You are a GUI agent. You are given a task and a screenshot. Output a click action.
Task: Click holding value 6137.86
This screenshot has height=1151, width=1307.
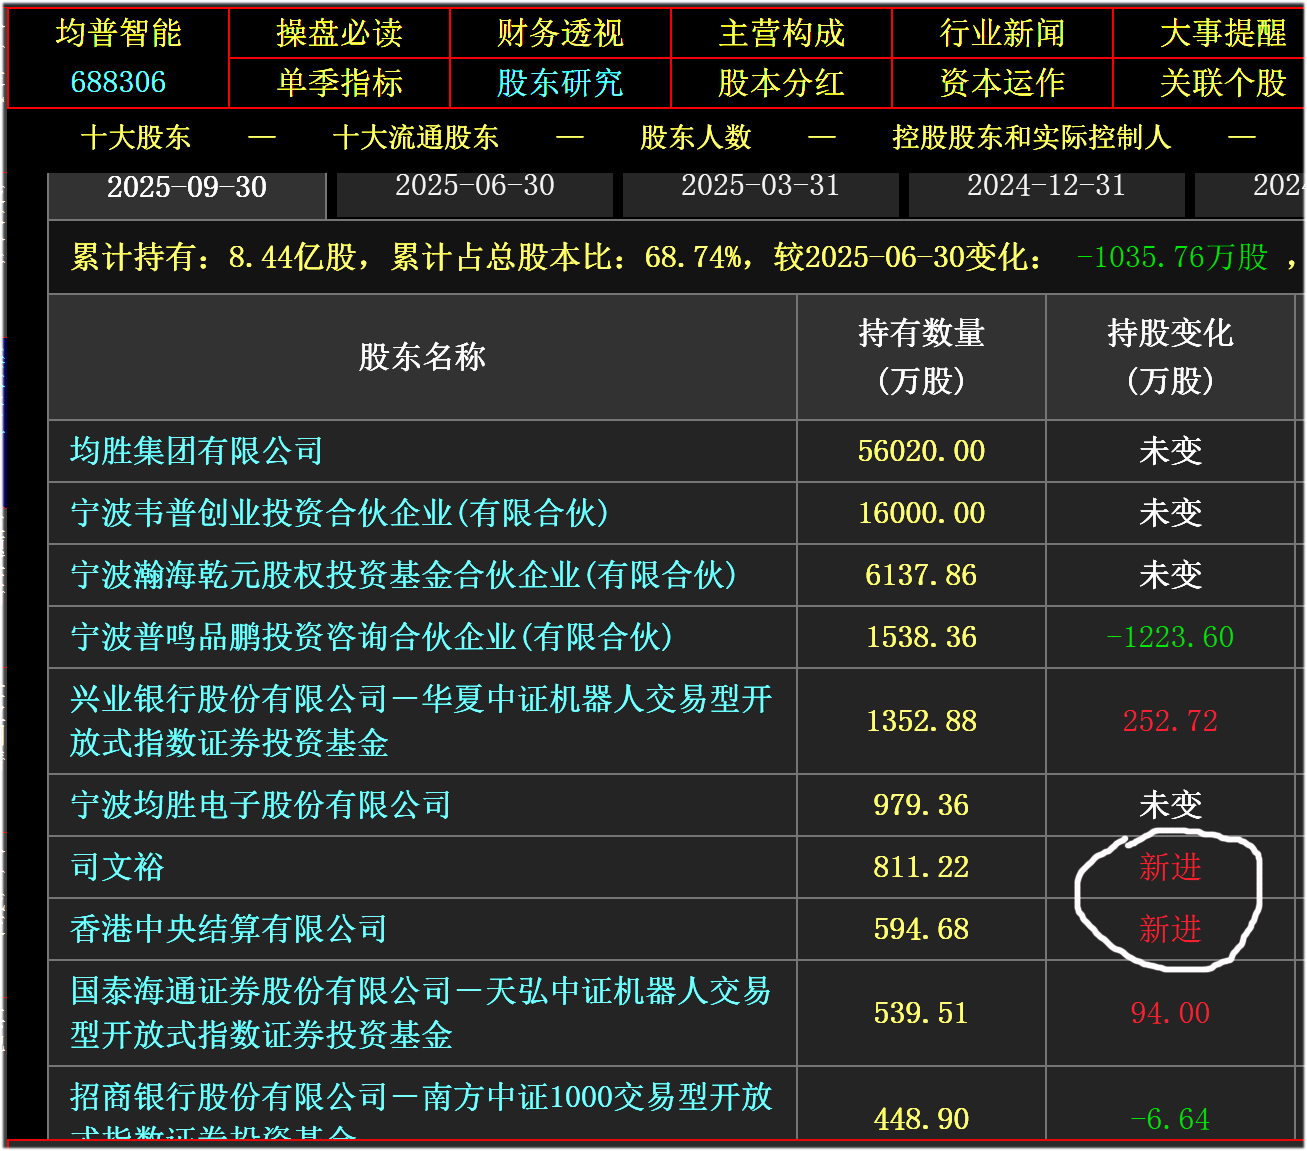(x=921, y=575)
